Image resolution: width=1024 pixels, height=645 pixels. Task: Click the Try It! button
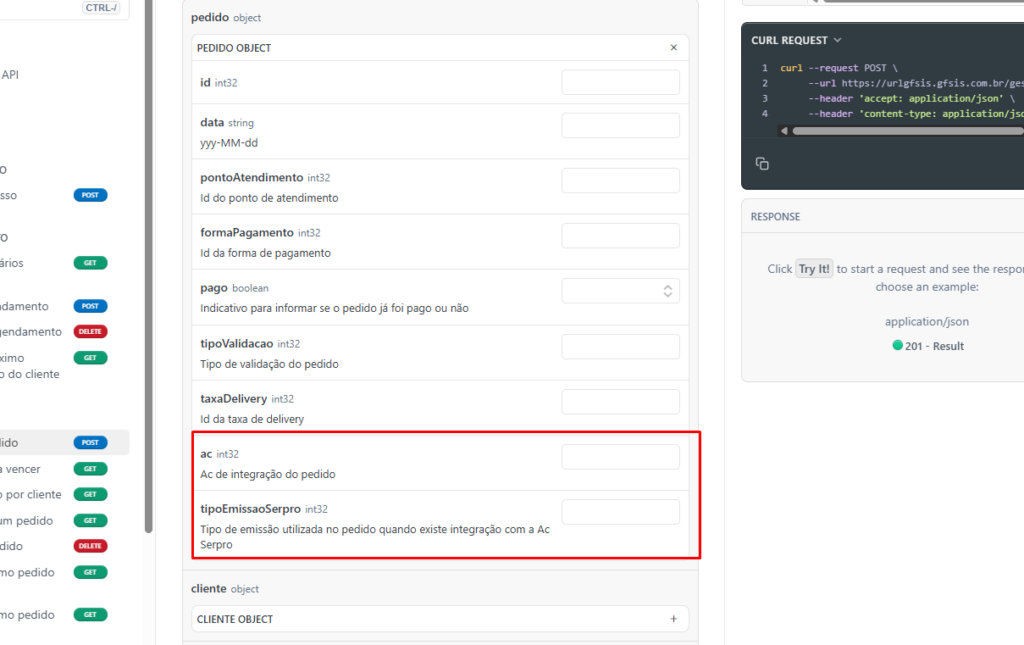pos(814,269)
